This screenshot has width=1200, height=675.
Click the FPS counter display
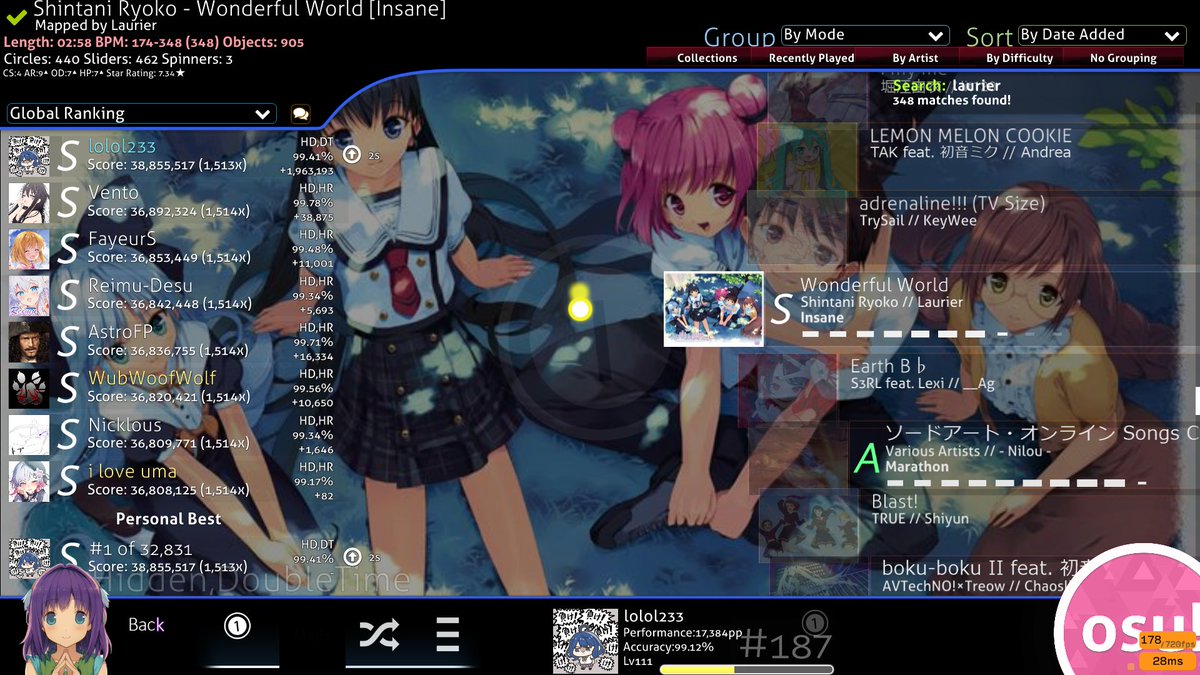[x=1166, y=640]
